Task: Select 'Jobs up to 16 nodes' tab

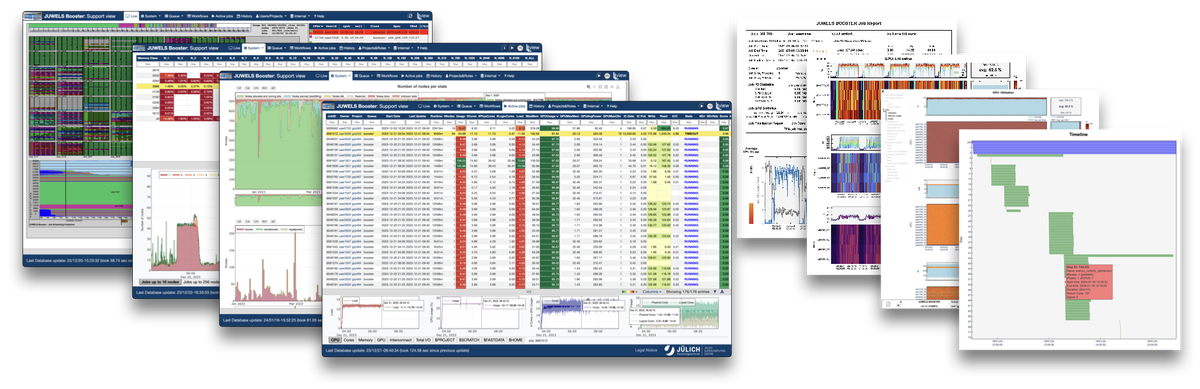Action: 160,282
